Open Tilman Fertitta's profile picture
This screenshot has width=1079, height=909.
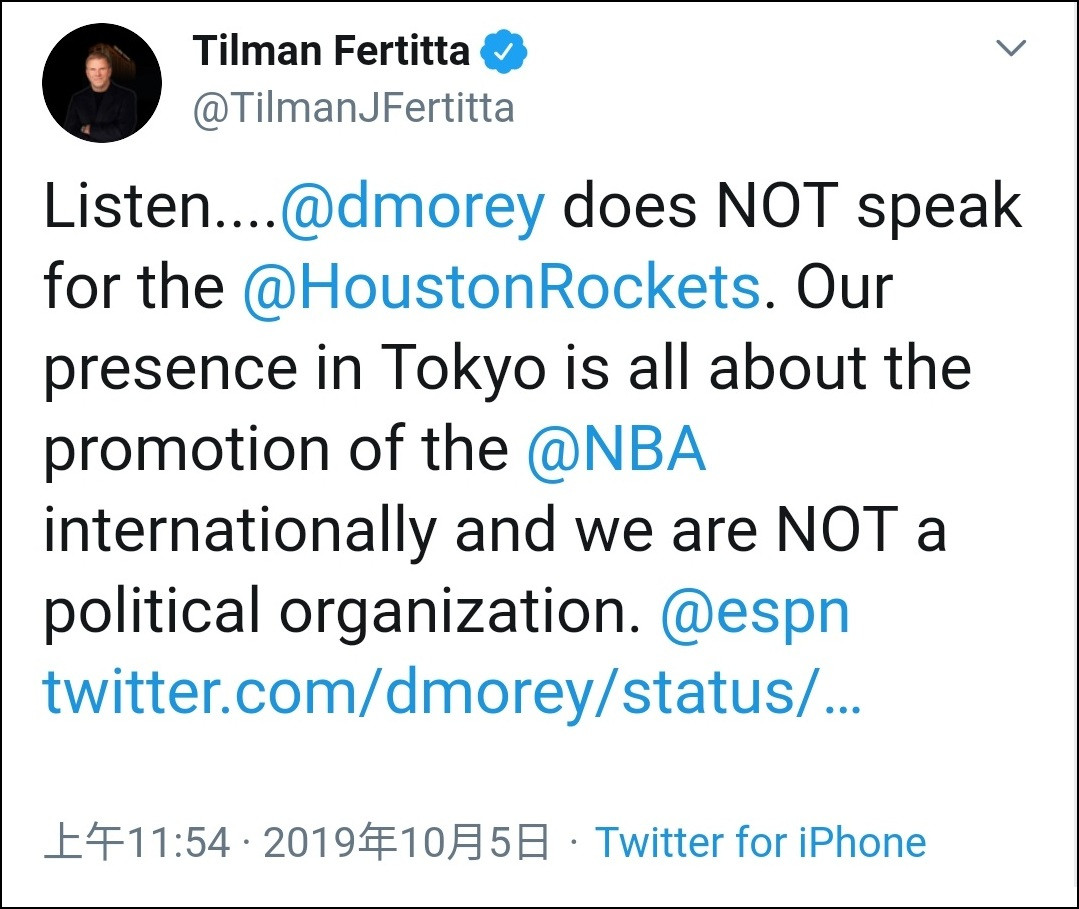(x=102, y=83)
